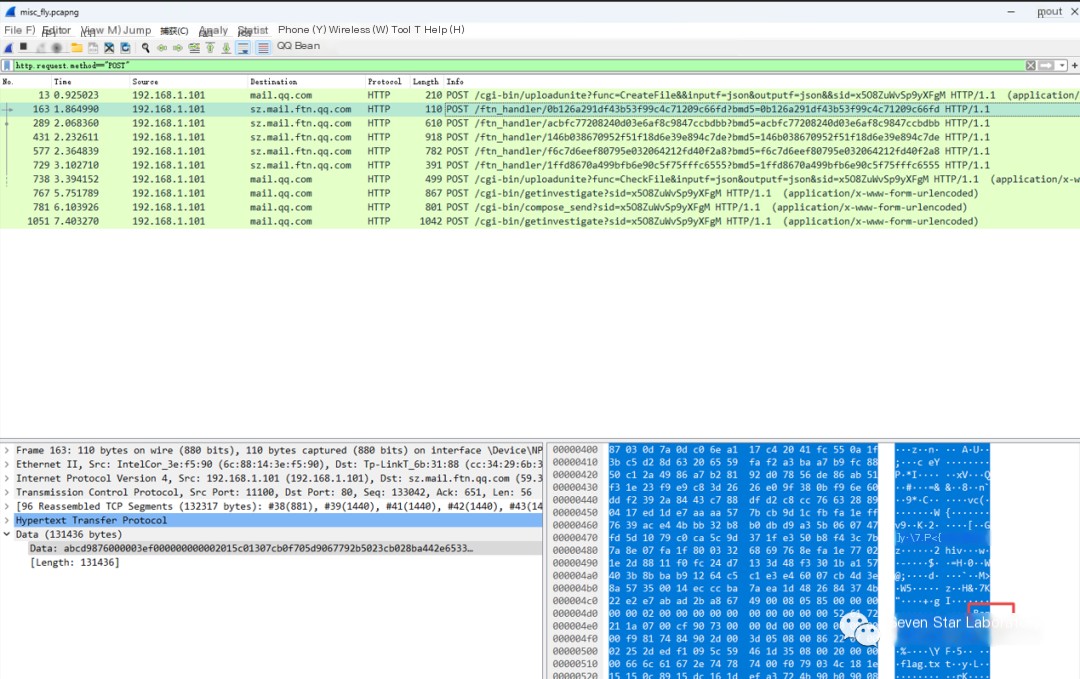
Task: Select packet 1051 getinvestigate row
Action: [x=540, y=221]
